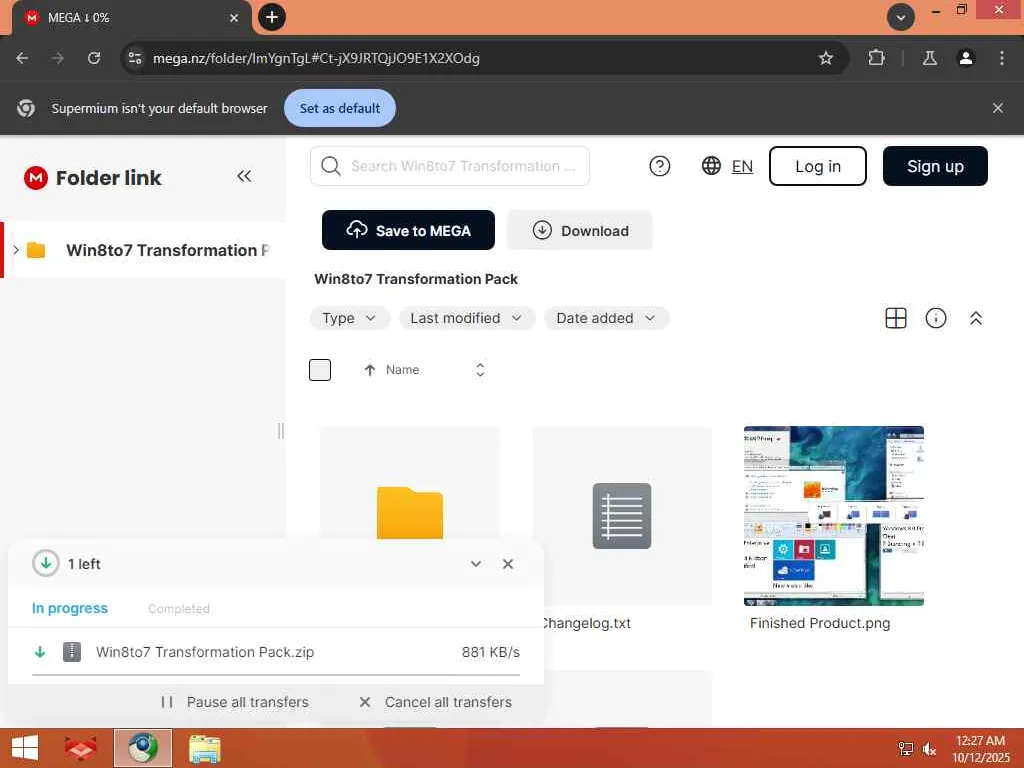The image size is (1024, 768).
Task: Open the Changelog.txt file tile
Action: (622, 516)
